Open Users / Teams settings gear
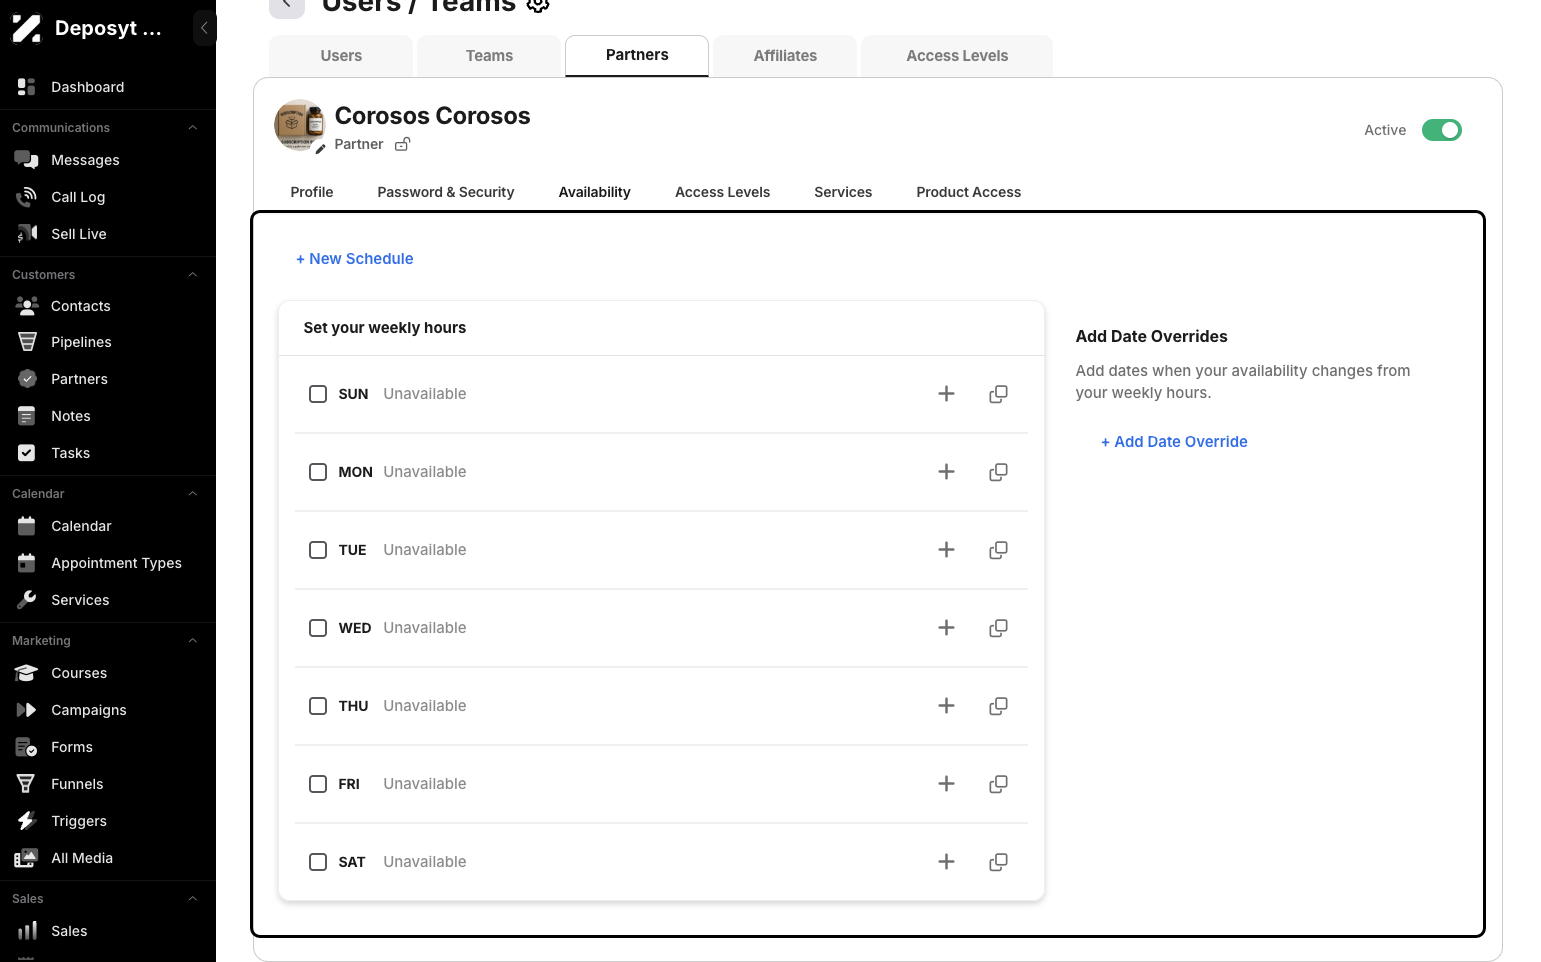 coord(538,4)
